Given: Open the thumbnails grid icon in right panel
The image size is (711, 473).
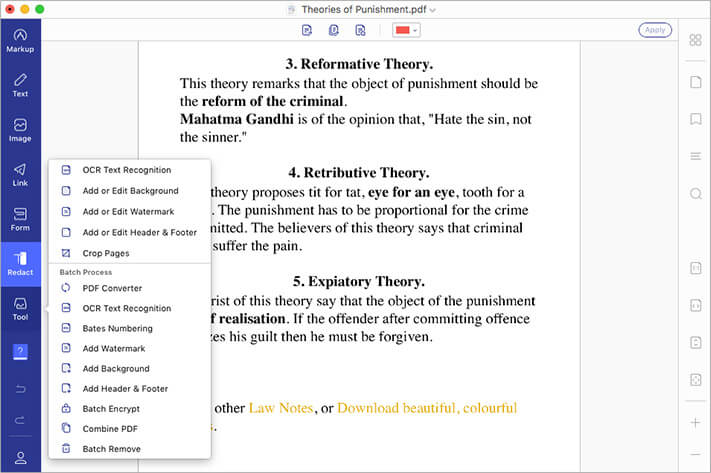Looking at the screenshot, I should [x=695, y=40].
